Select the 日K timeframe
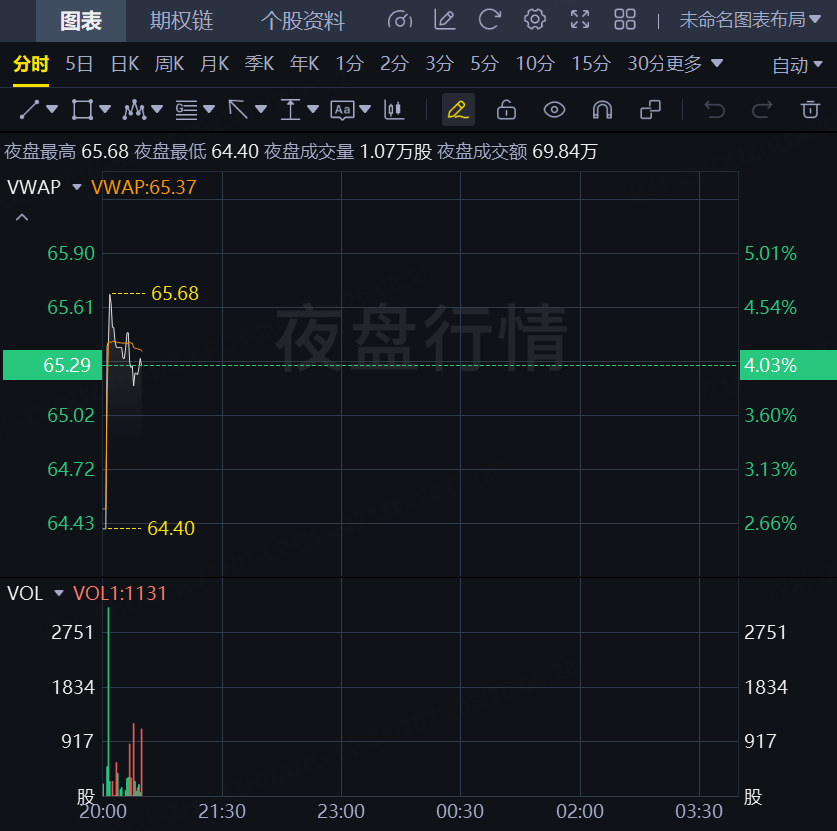Viewport: 837px width, 831px height. pos(124,64)
